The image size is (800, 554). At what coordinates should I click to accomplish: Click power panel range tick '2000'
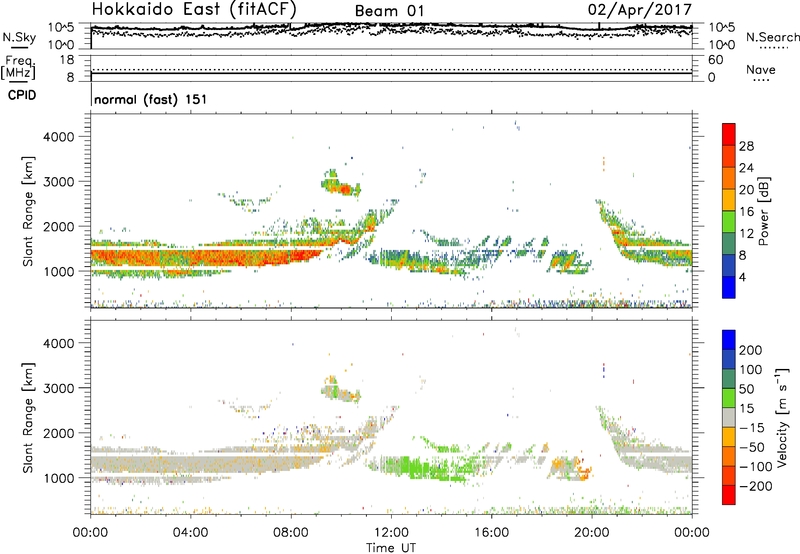tap(58, 226)
